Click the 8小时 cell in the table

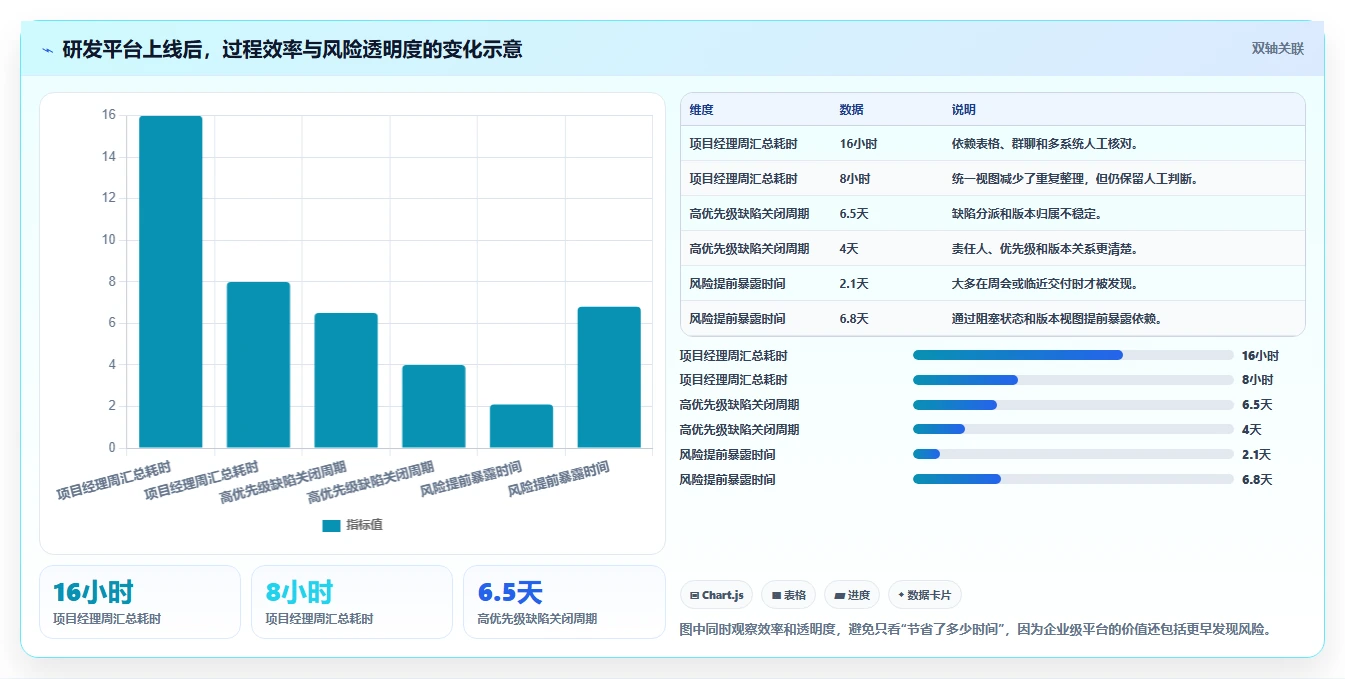pyautogui.click(x=855, y=179)
